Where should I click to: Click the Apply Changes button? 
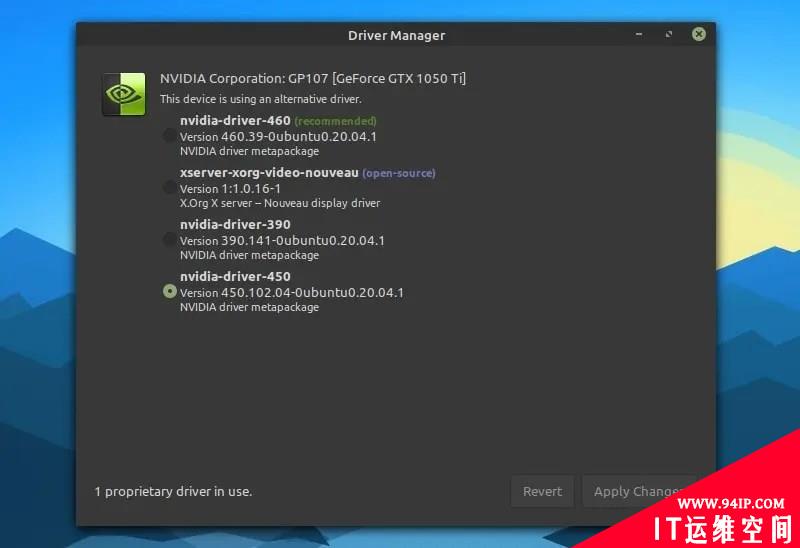pyautogui.click(x=638, y=491)
